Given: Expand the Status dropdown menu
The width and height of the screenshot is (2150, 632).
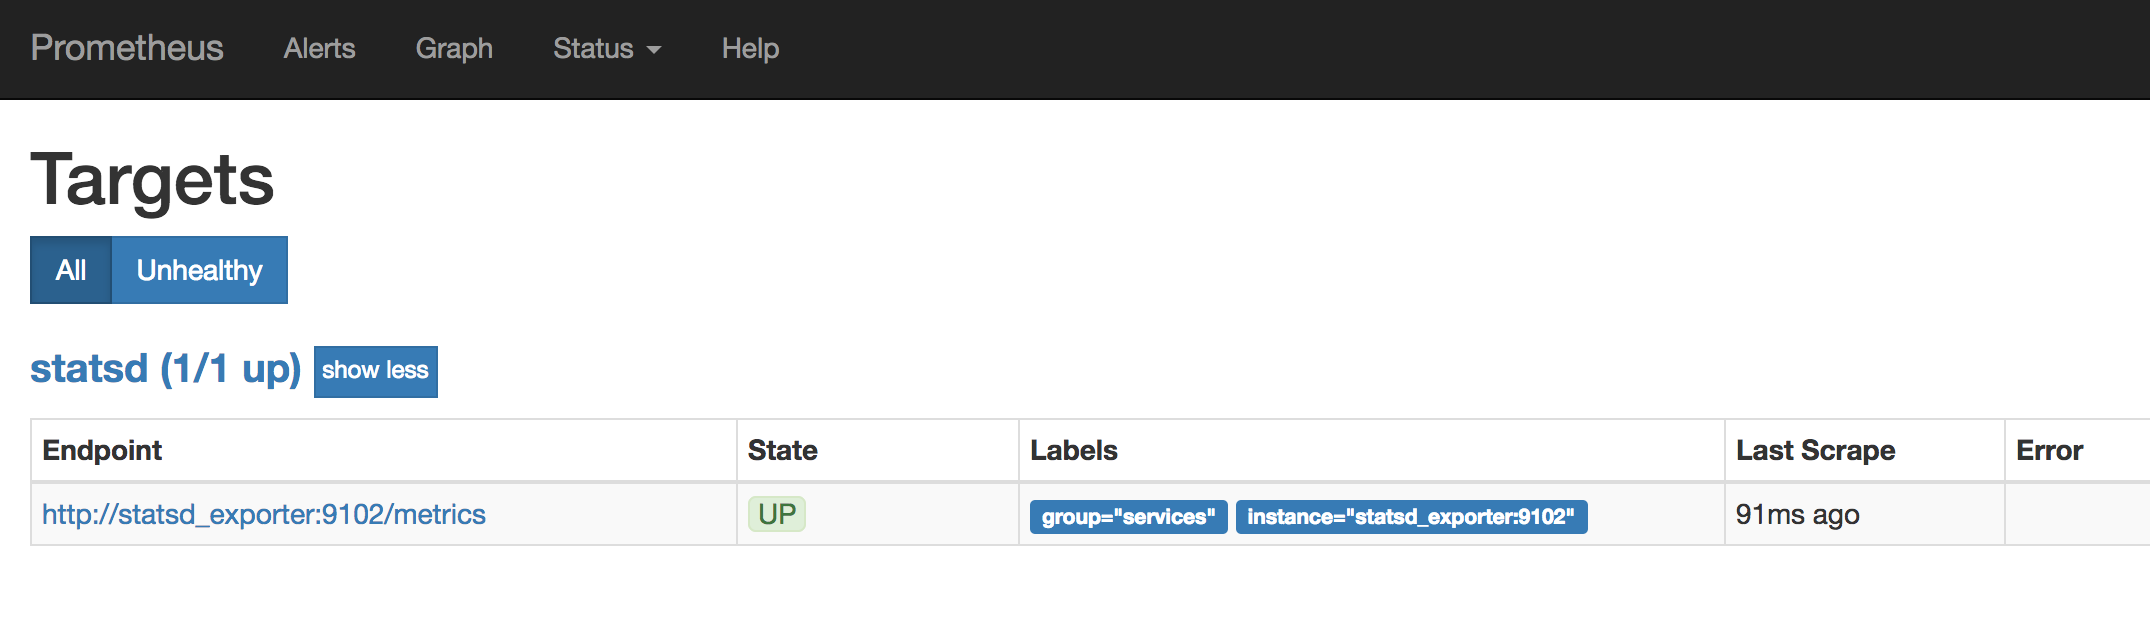Looking at the screenshot, I should click(594, 48).
